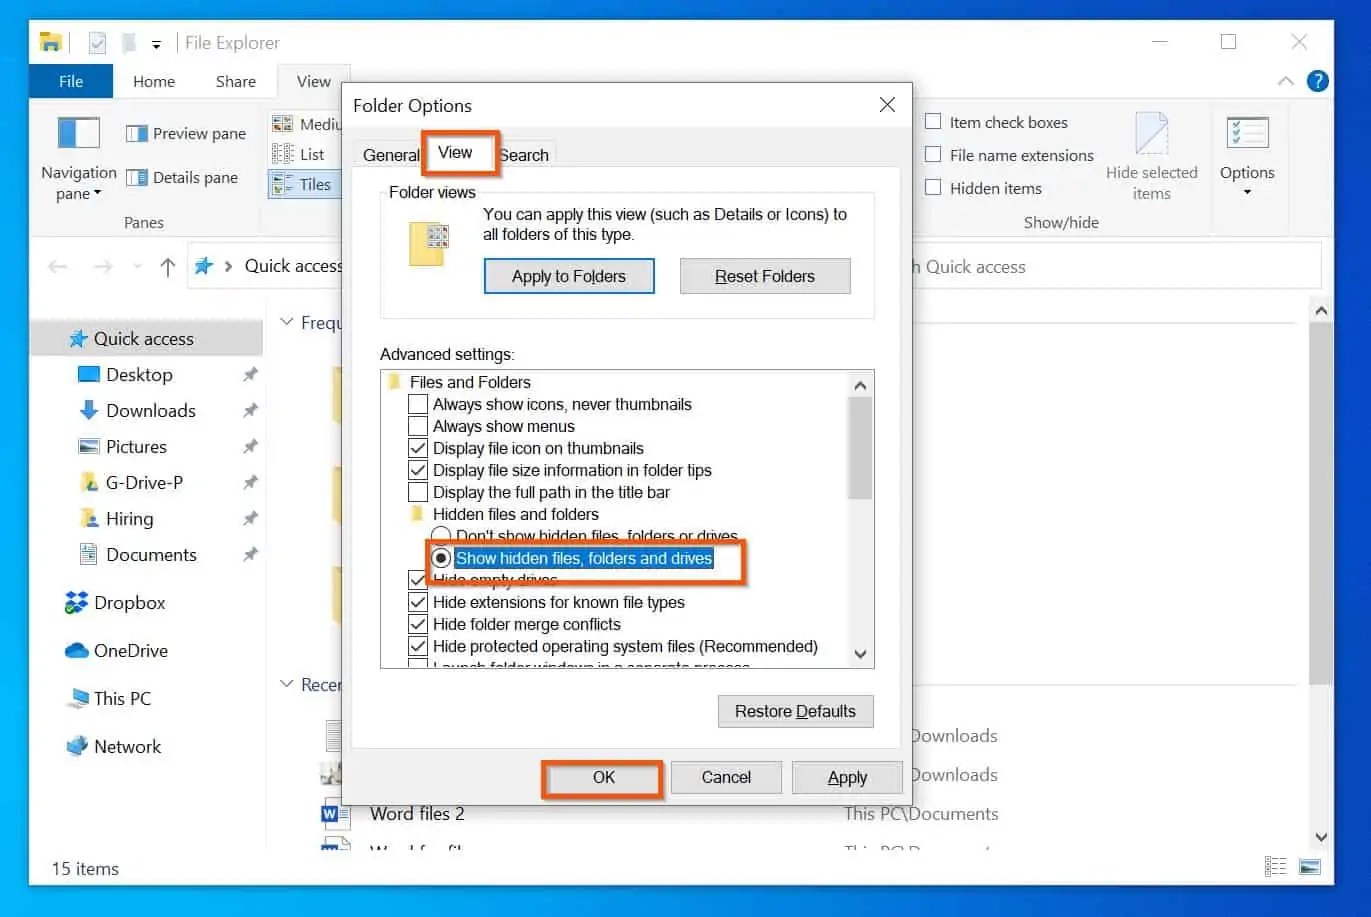Click the Advanced settings scrollbar down arrow

coord(859,654)
